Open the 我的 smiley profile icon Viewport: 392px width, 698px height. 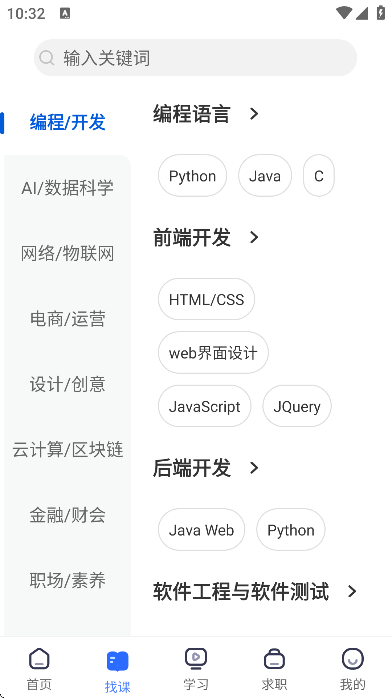tap(353, 659)
